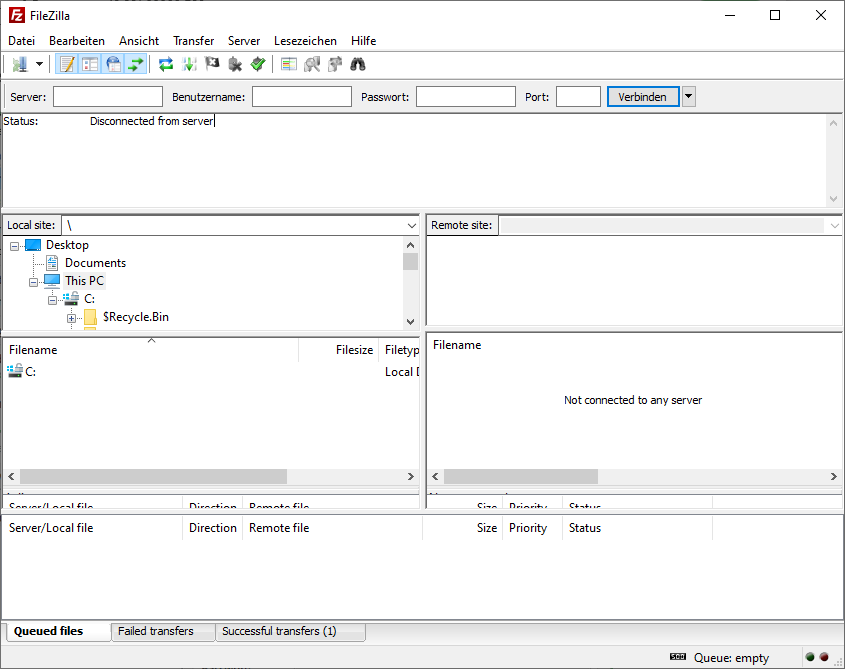Toggle message log display icon

pyautogui.click(x=67, y=64)
